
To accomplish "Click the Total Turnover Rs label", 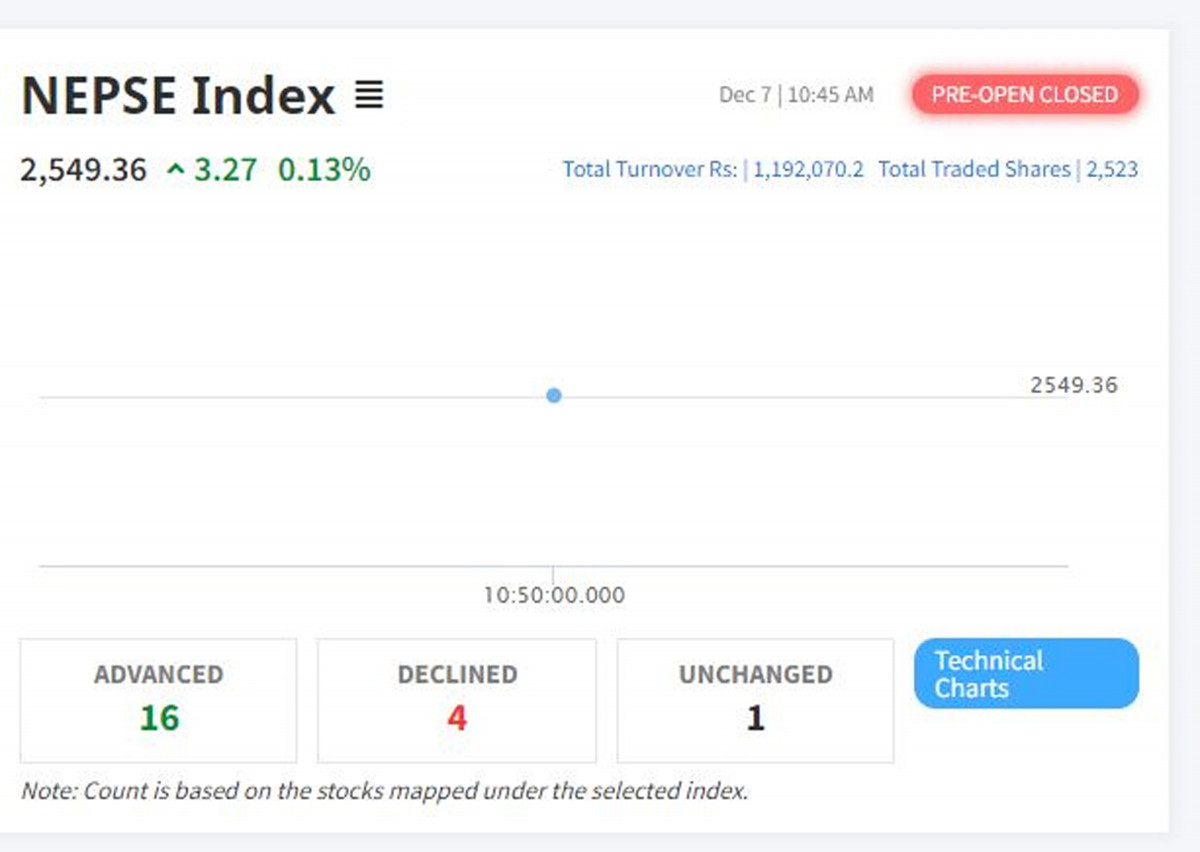I will point(650,169).
